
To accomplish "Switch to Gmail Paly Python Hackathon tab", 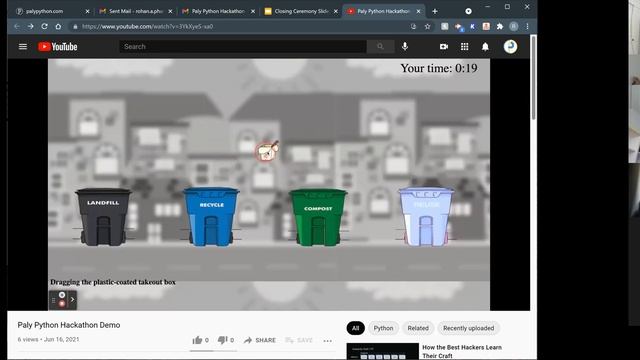I will [x=218, y=11].
